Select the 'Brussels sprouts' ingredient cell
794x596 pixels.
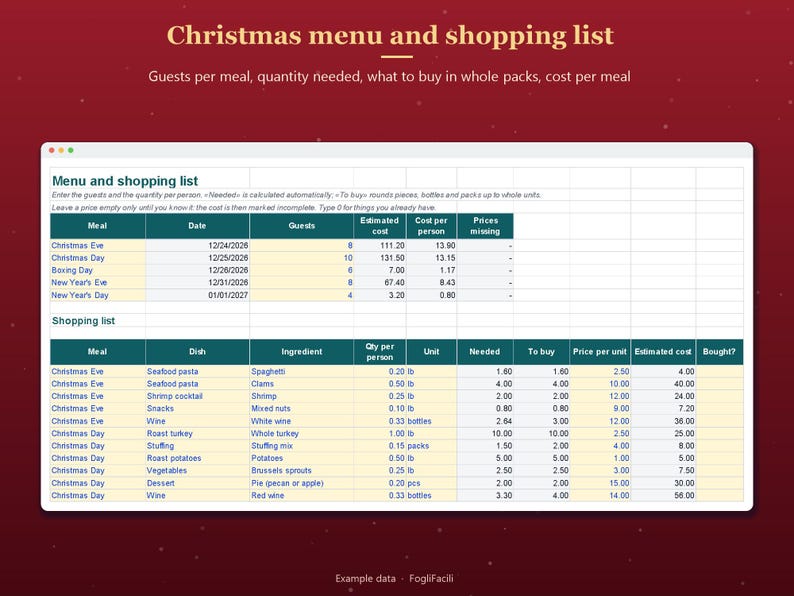click(302, 470)
